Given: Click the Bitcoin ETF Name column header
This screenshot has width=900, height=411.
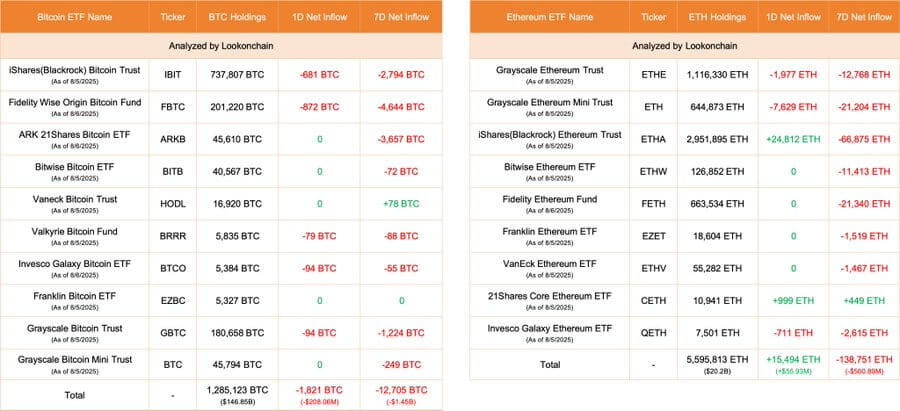Looking at the screenshot, I should pos(75,17).
